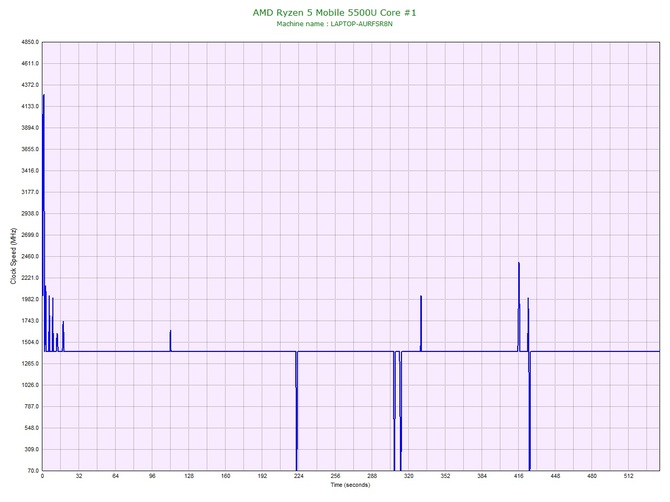Click the 1504.0 y-axis value
The width and height of the screenshot is (670, 502).
click(30, 342)
